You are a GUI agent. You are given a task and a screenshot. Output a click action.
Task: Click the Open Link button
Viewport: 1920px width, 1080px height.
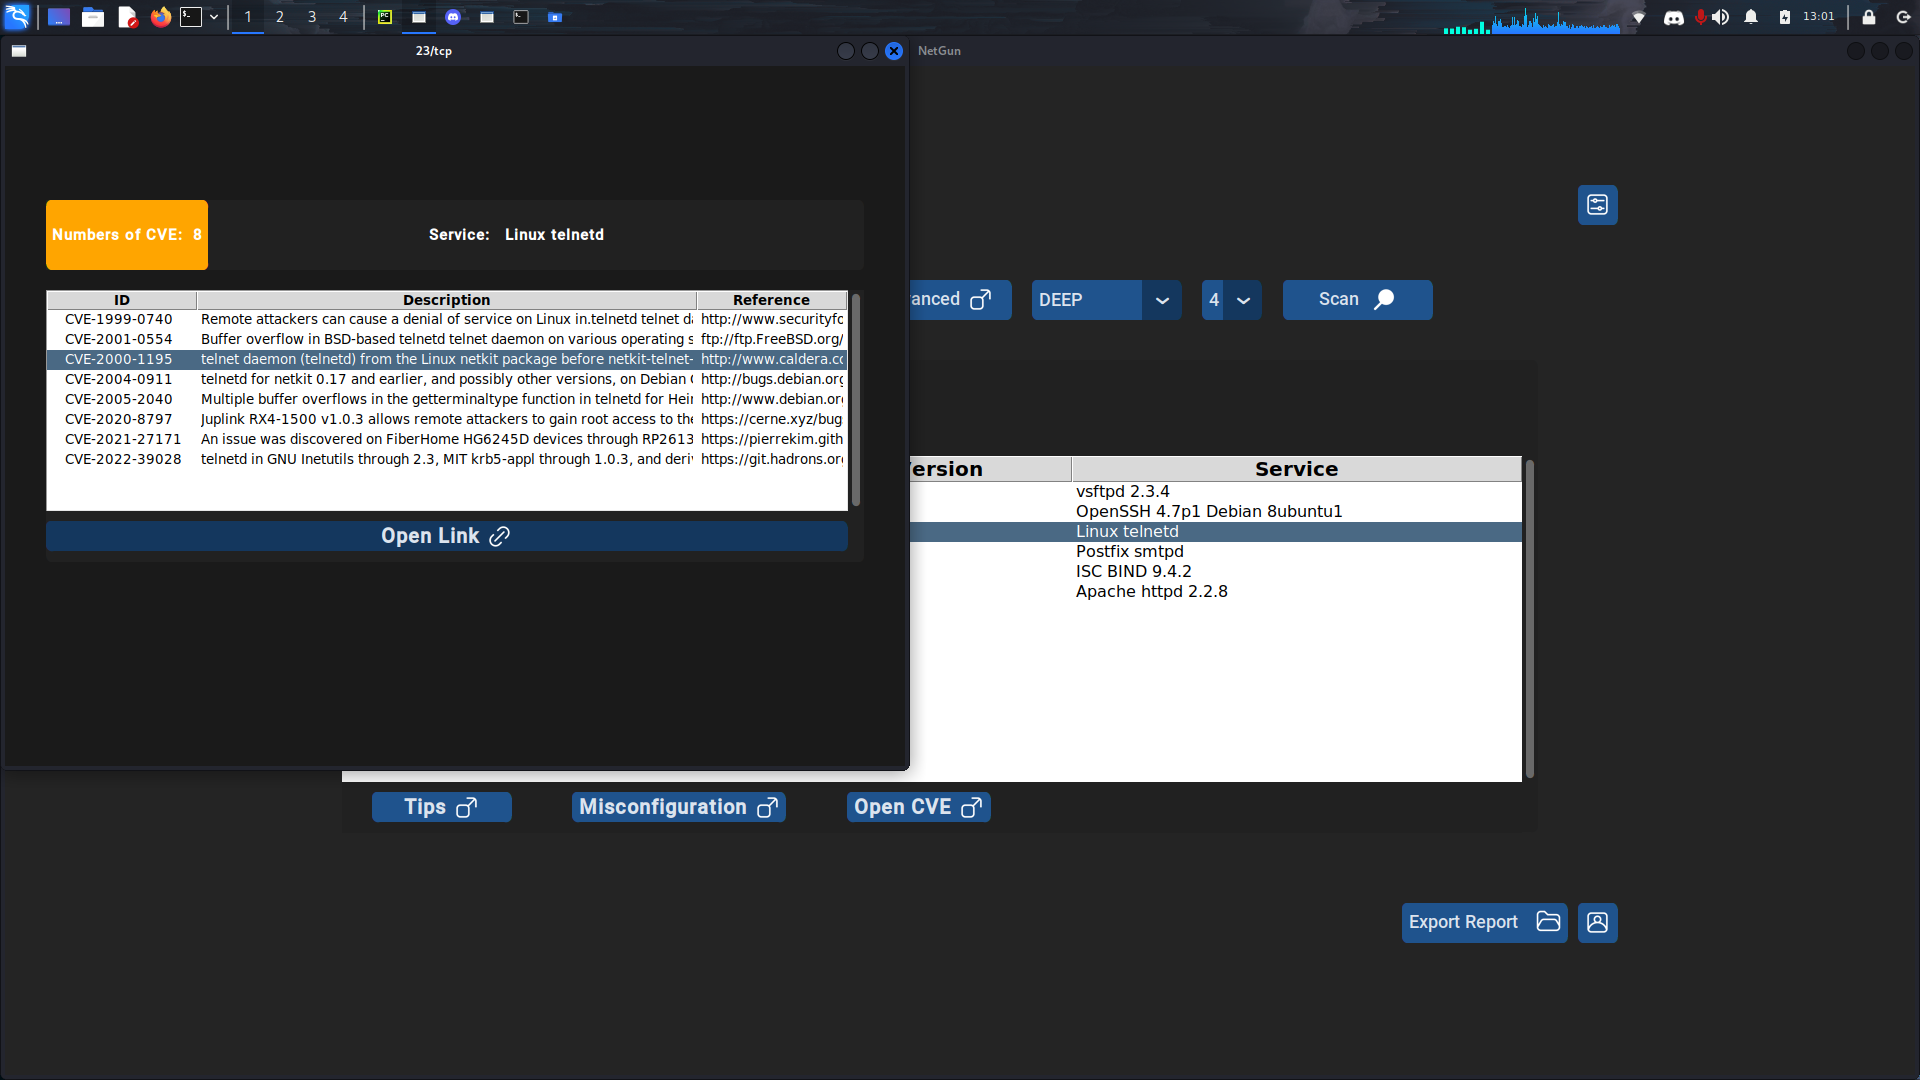click(x=446, y=536)
